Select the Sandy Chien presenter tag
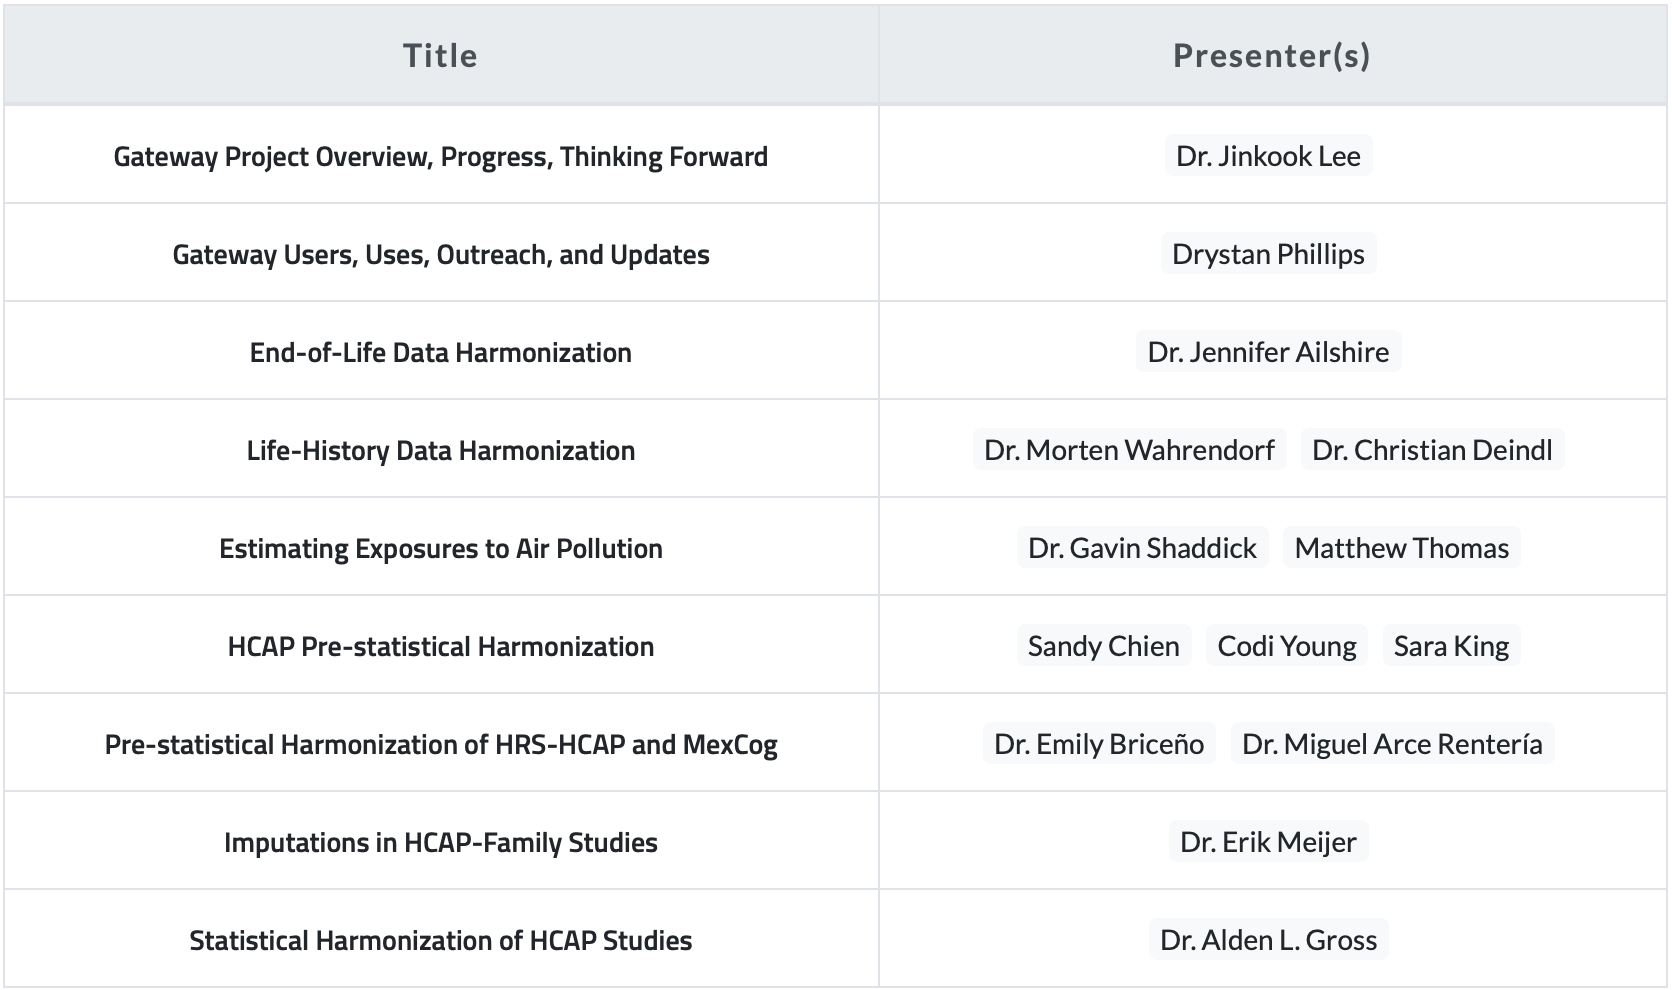Screen dimensions: 1672x990 click(1103, 646)
